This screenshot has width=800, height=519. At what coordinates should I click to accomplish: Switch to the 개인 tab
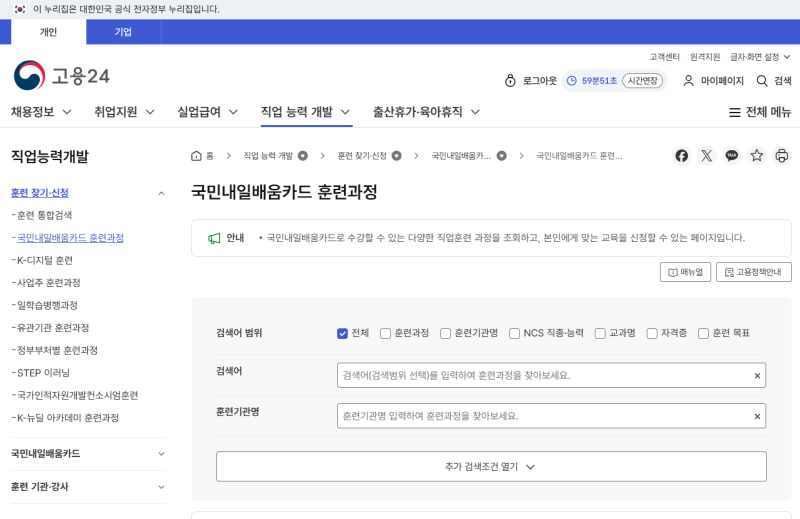48,32
